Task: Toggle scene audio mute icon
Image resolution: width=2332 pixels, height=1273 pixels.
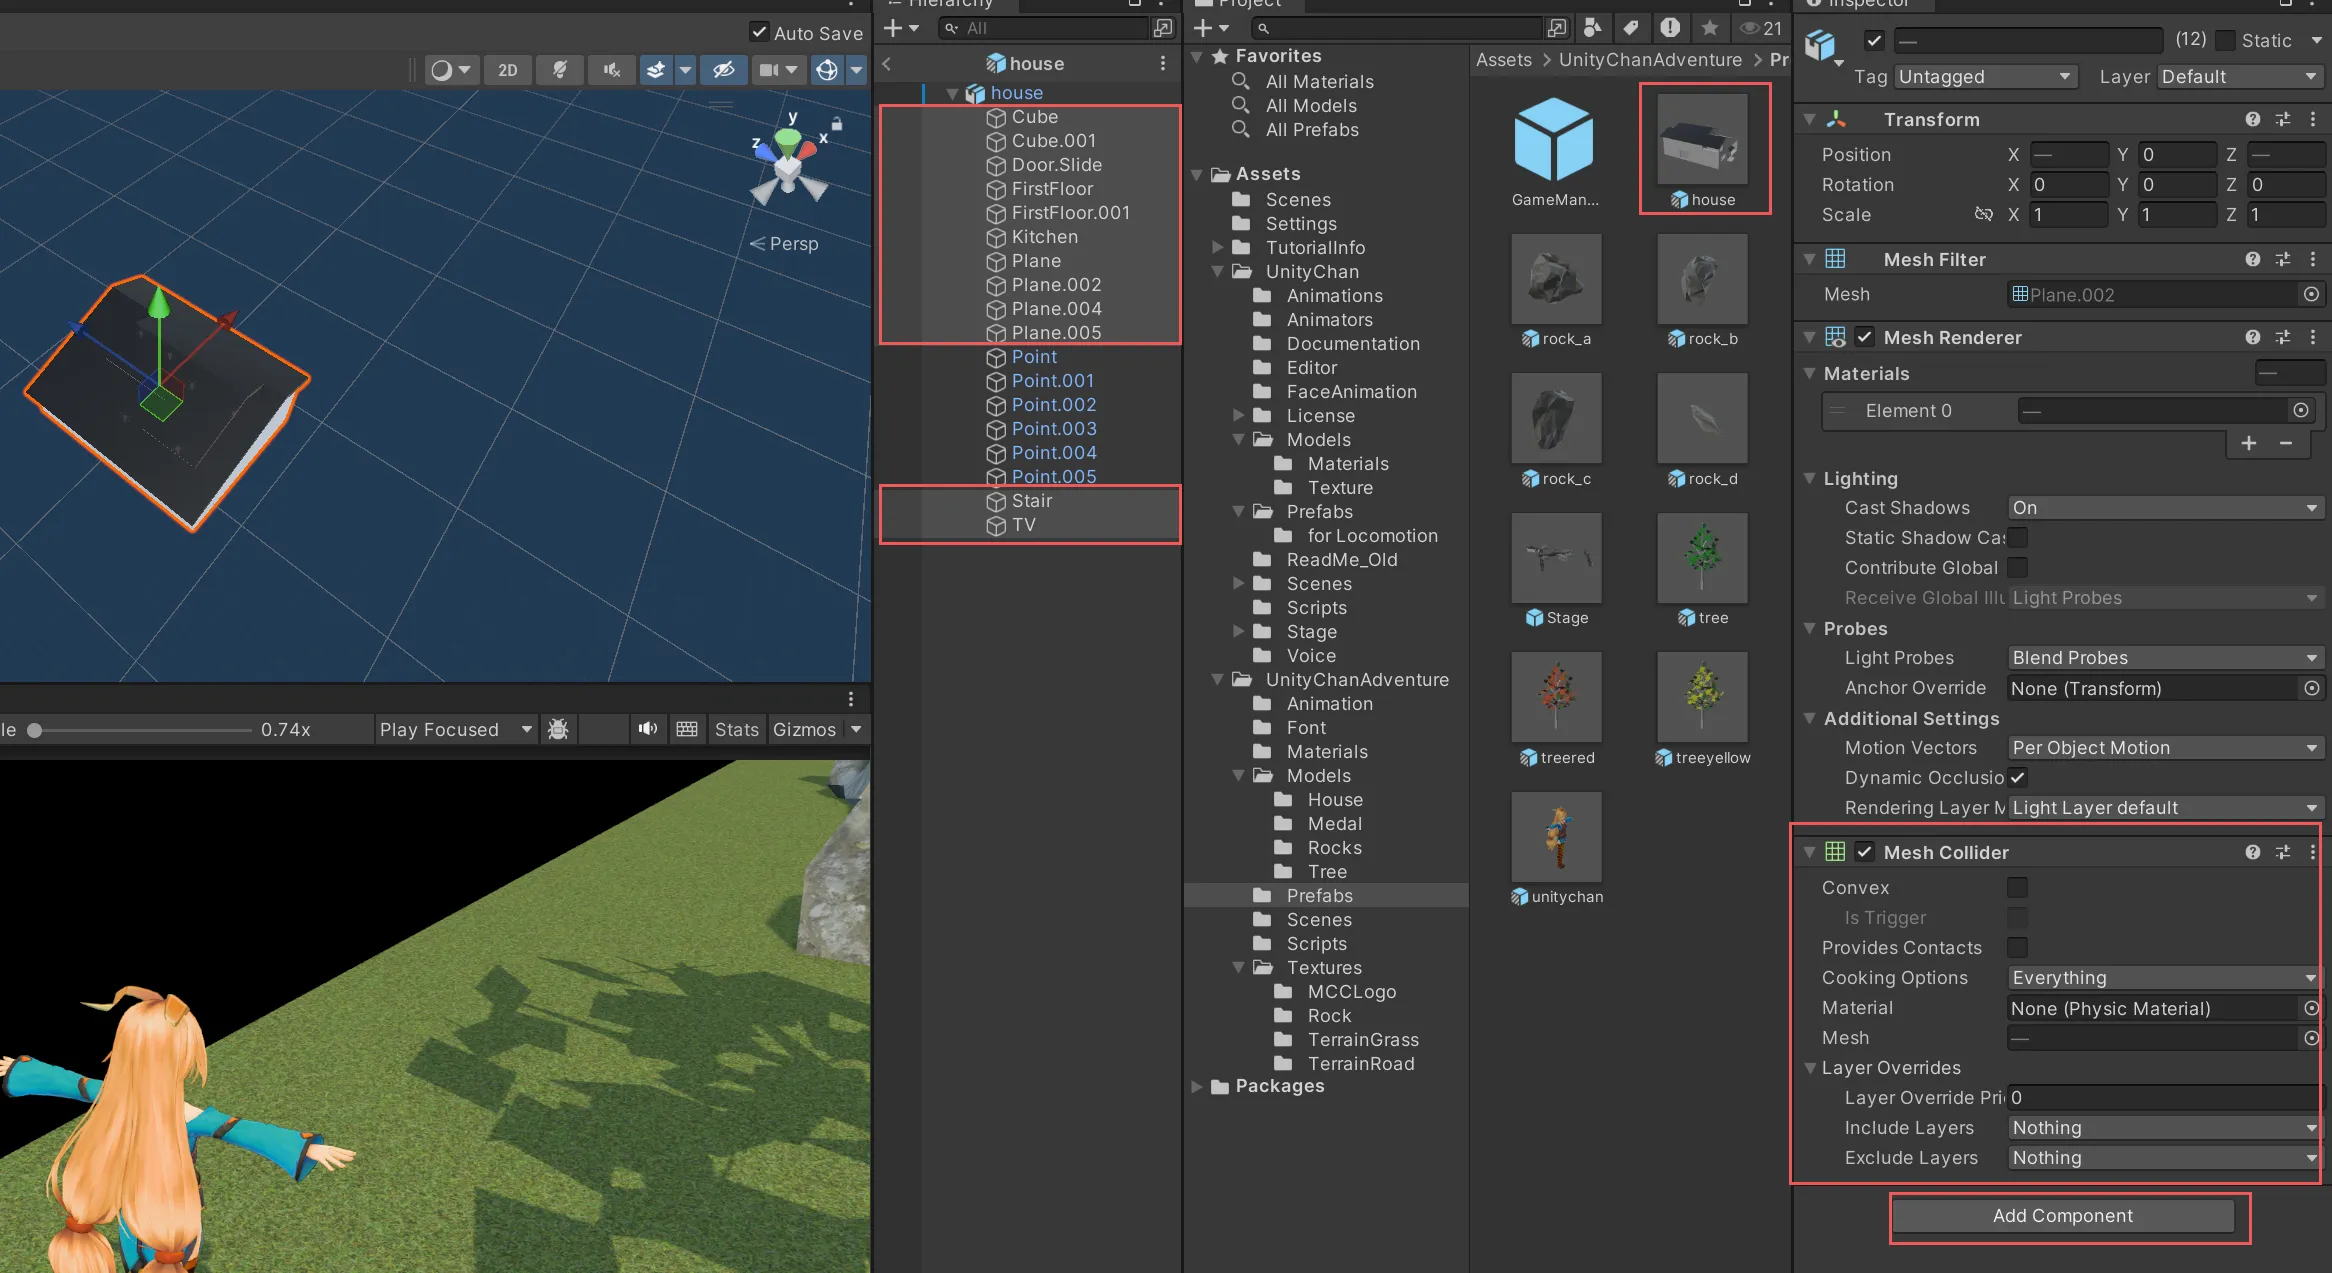Action: (612, 70)
